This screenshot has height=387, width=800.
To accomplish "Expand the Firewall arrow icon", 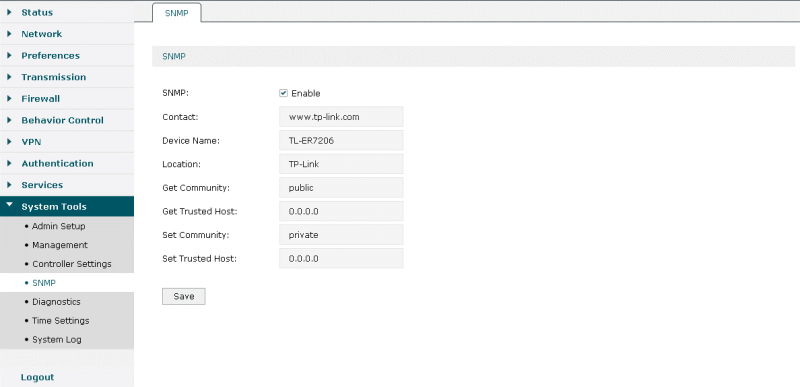I will point(9,98).
